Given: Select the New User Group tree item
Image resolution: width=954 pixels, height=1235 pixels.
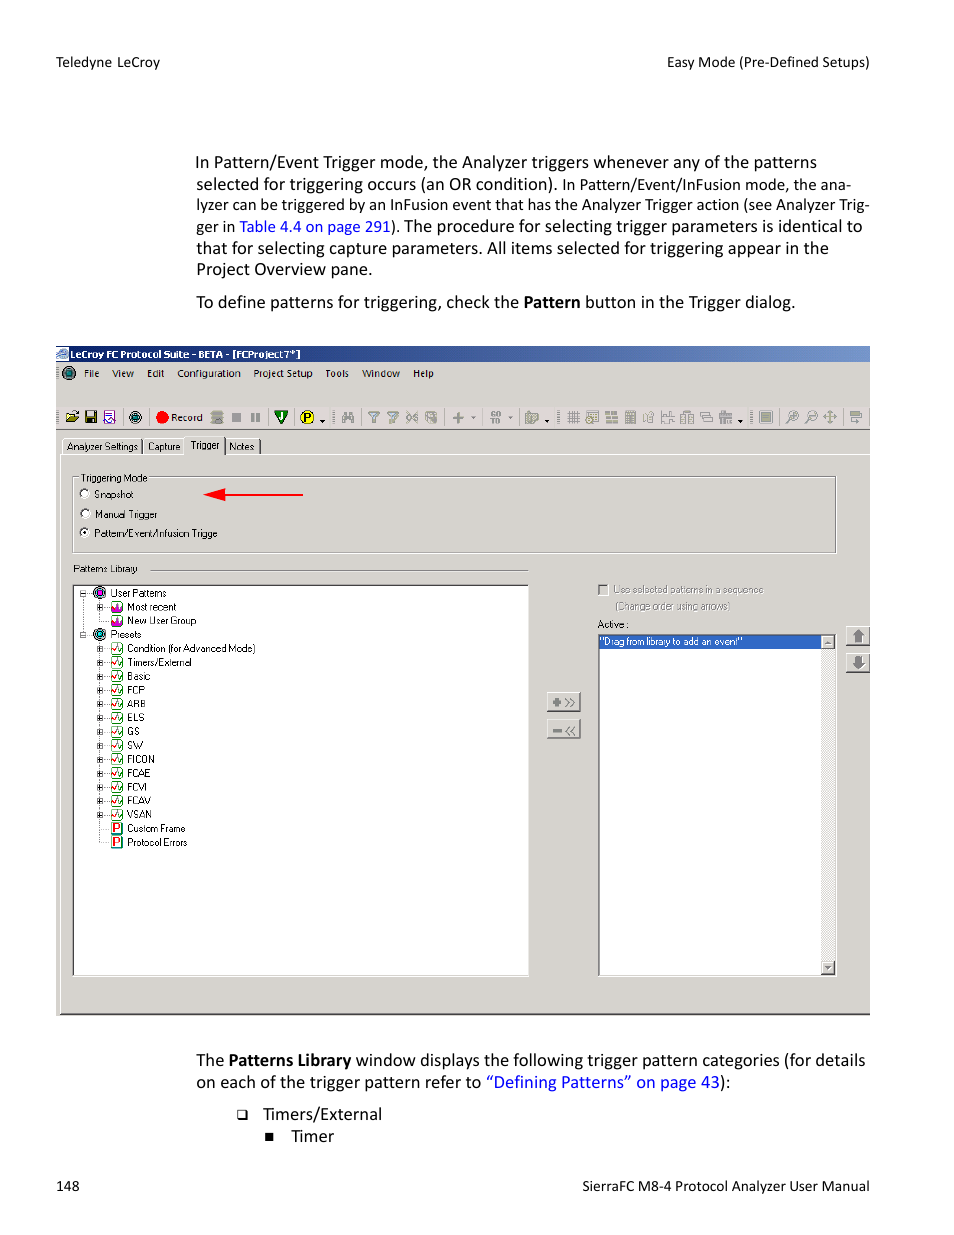Looking at the screenshot, I should click(x=162, y=621).
